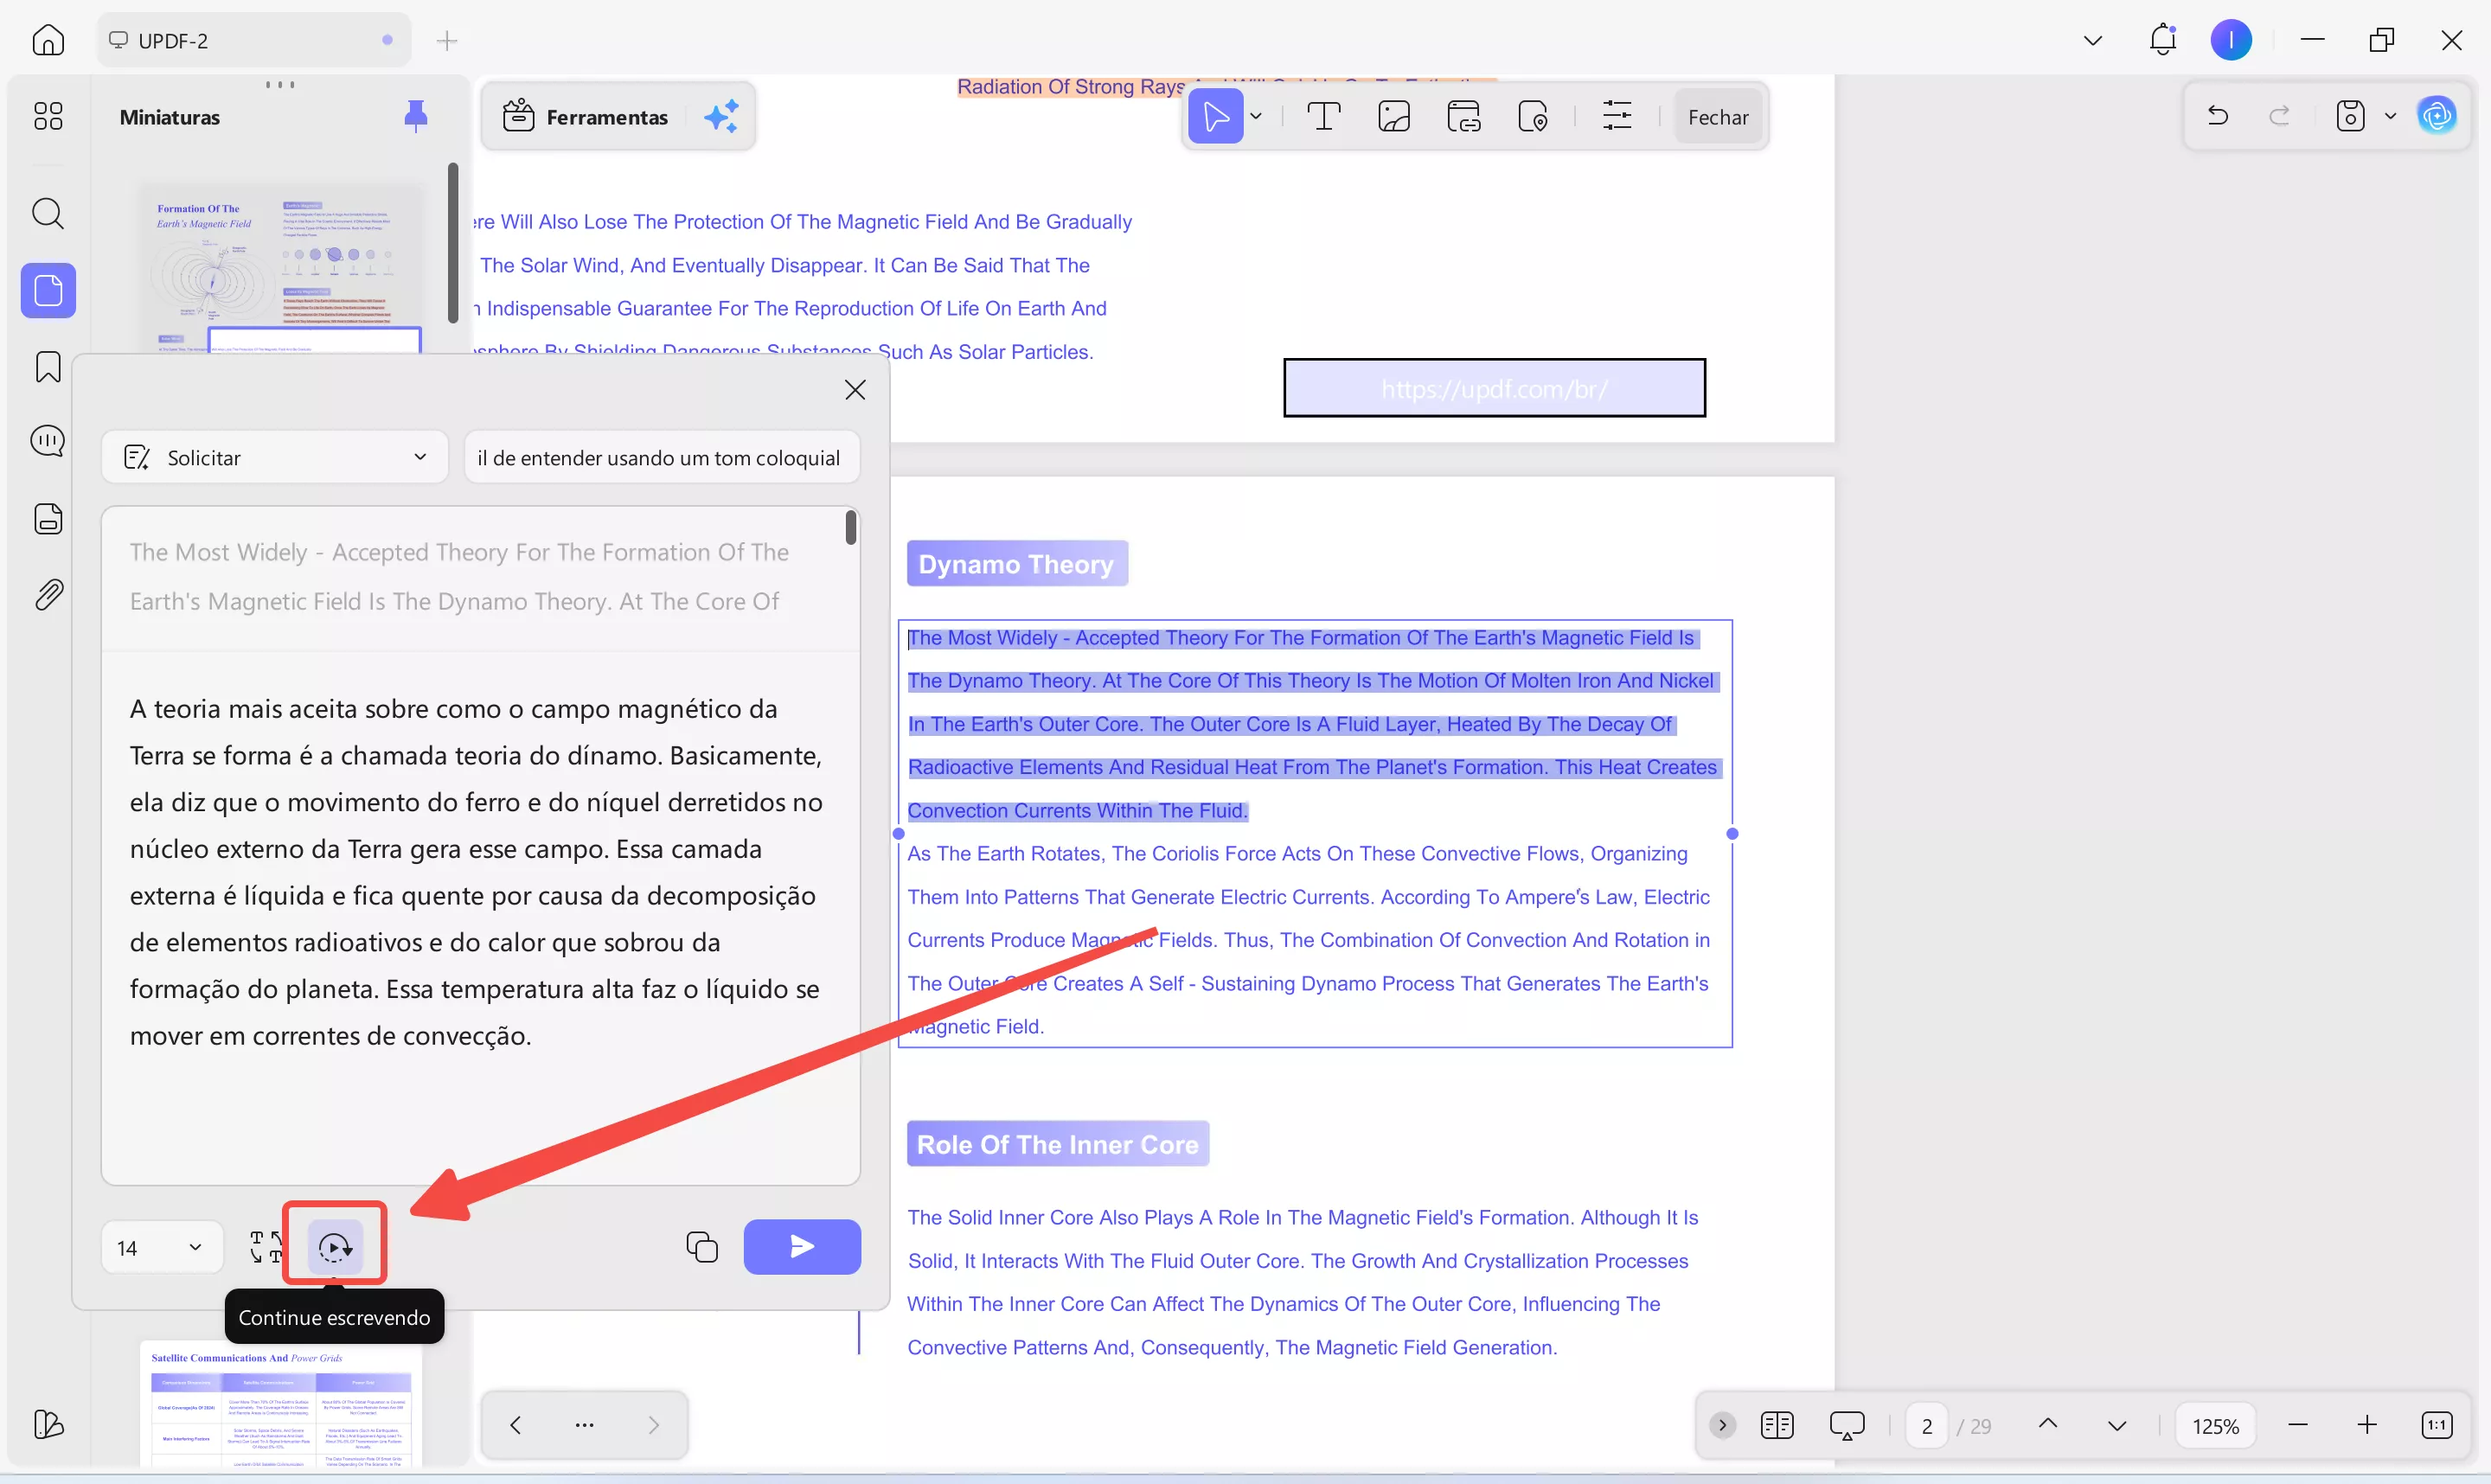
Task: Click the Continue escrevendo icon
Action: [x=334, y=1246]
